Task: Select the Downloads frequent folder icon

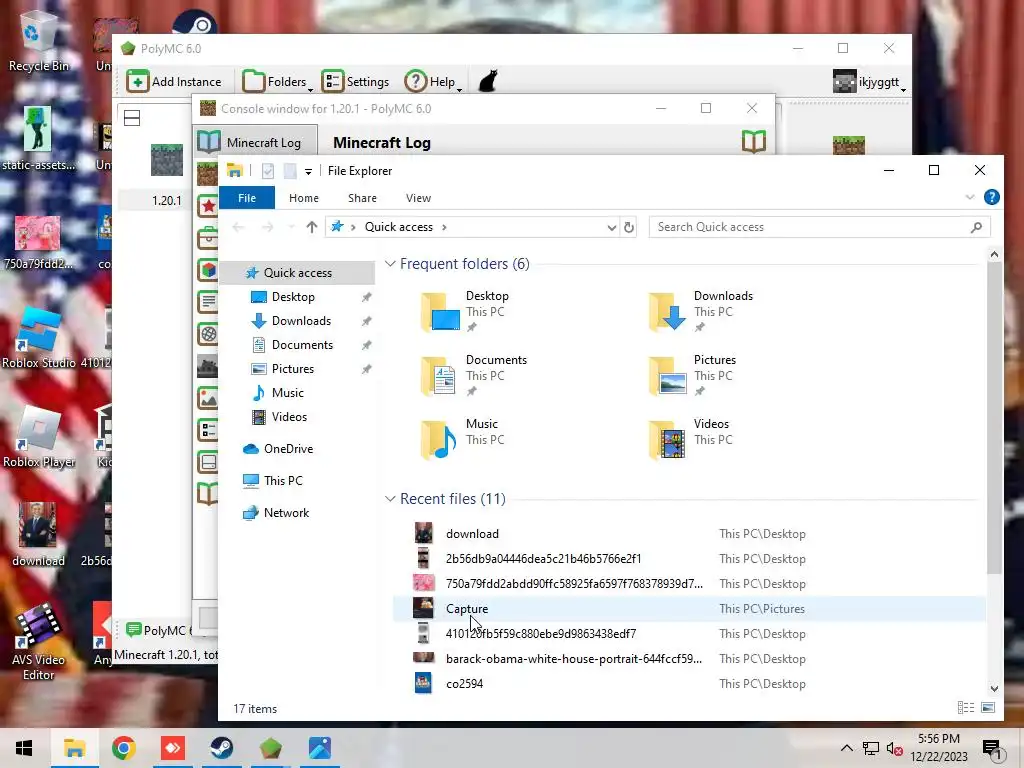Action: tap(667, 312)
